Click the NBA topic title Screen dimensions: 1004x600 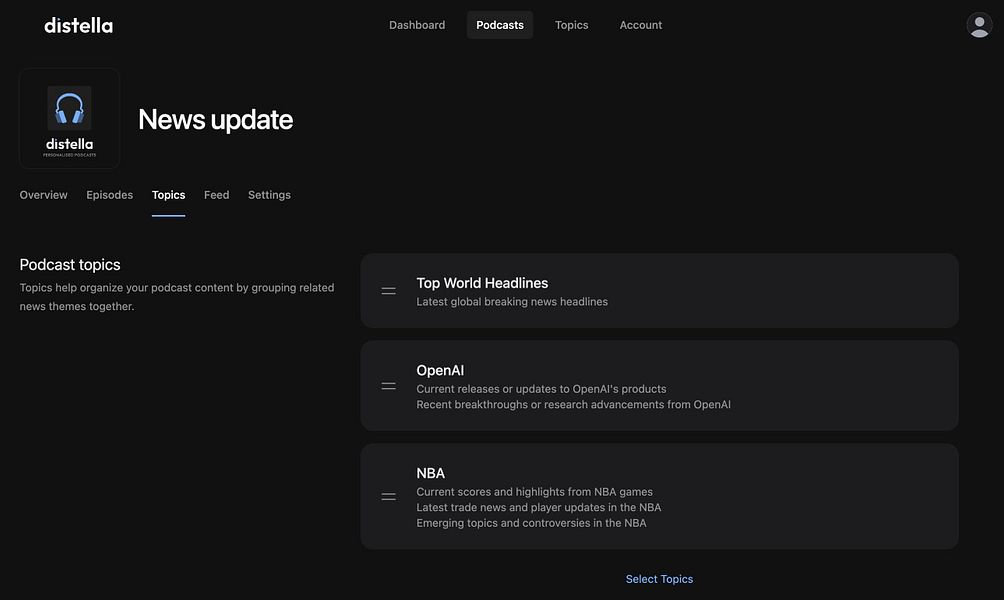pos(430,473)
